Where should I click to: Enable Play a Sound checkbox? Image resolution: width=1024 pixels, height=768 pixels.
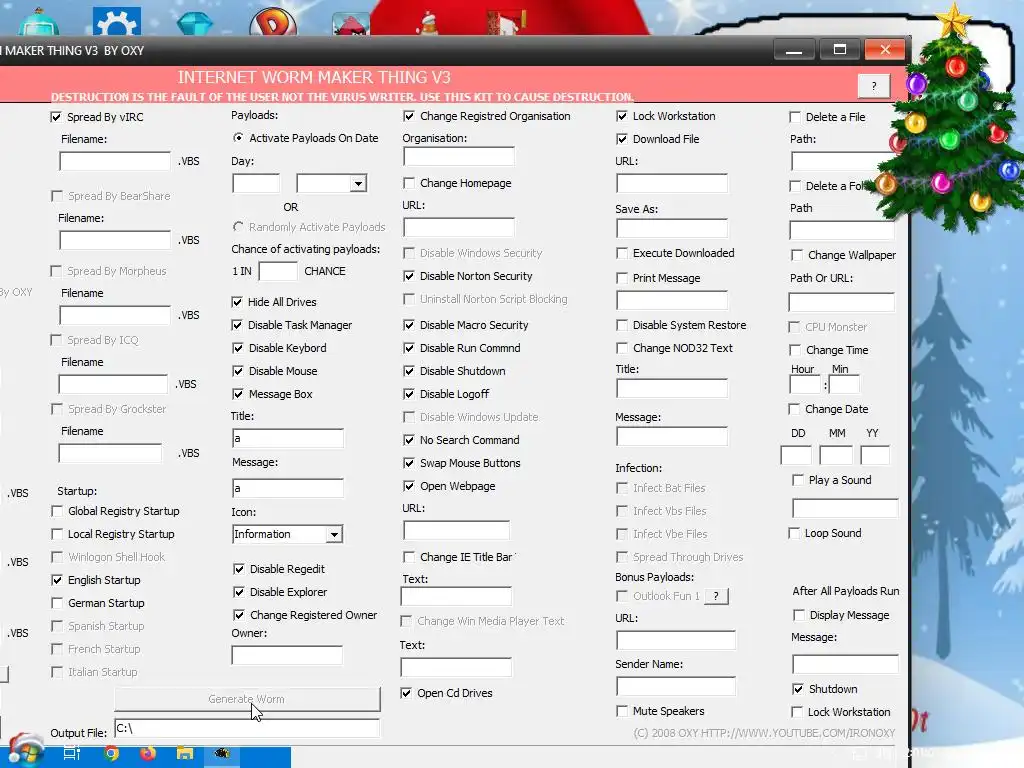coord(797,480)
